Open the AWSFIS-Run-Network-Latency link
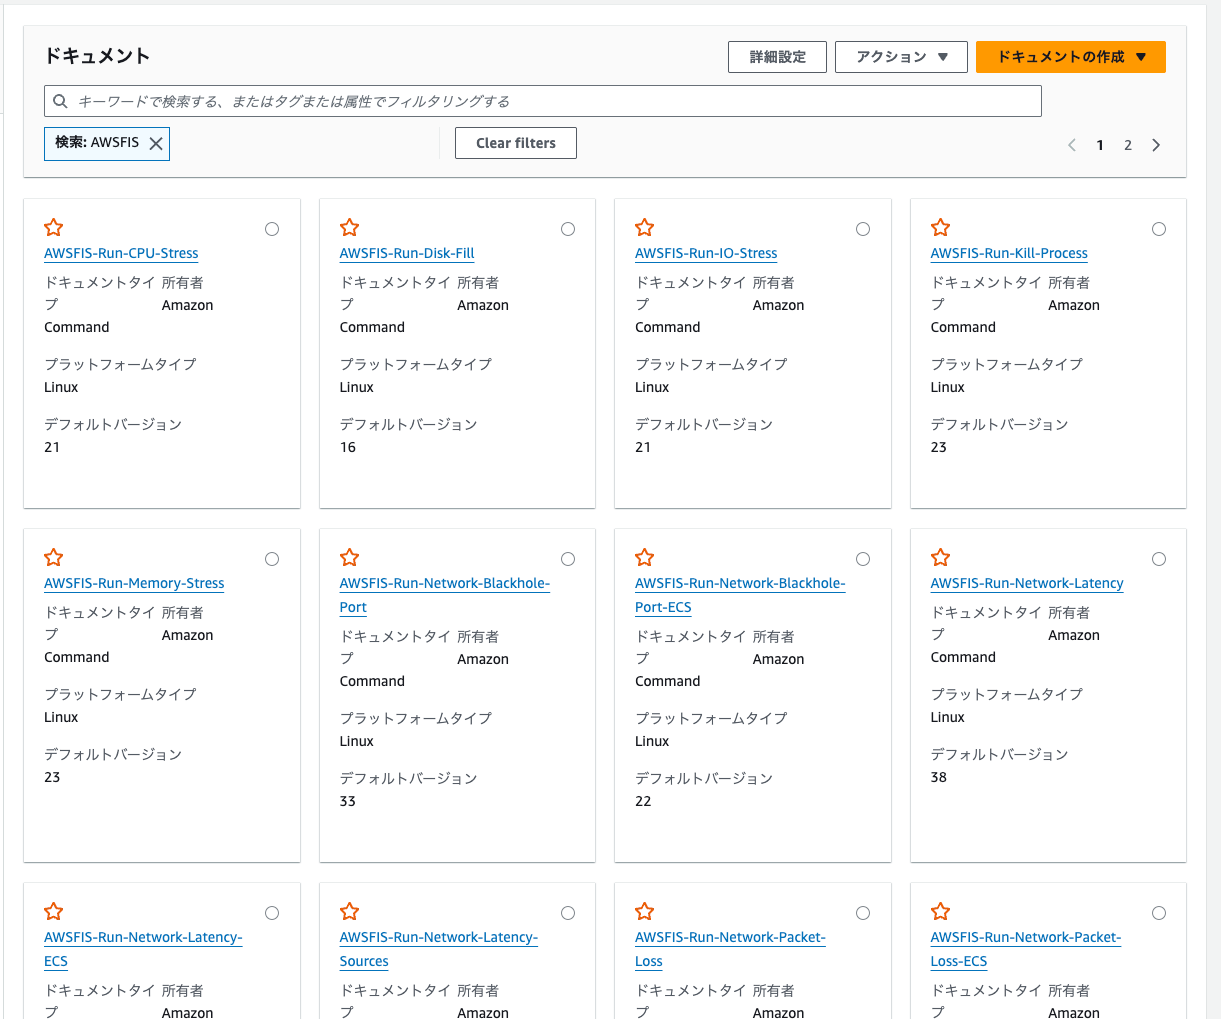1221x1019 pixels. point(1027,583)
